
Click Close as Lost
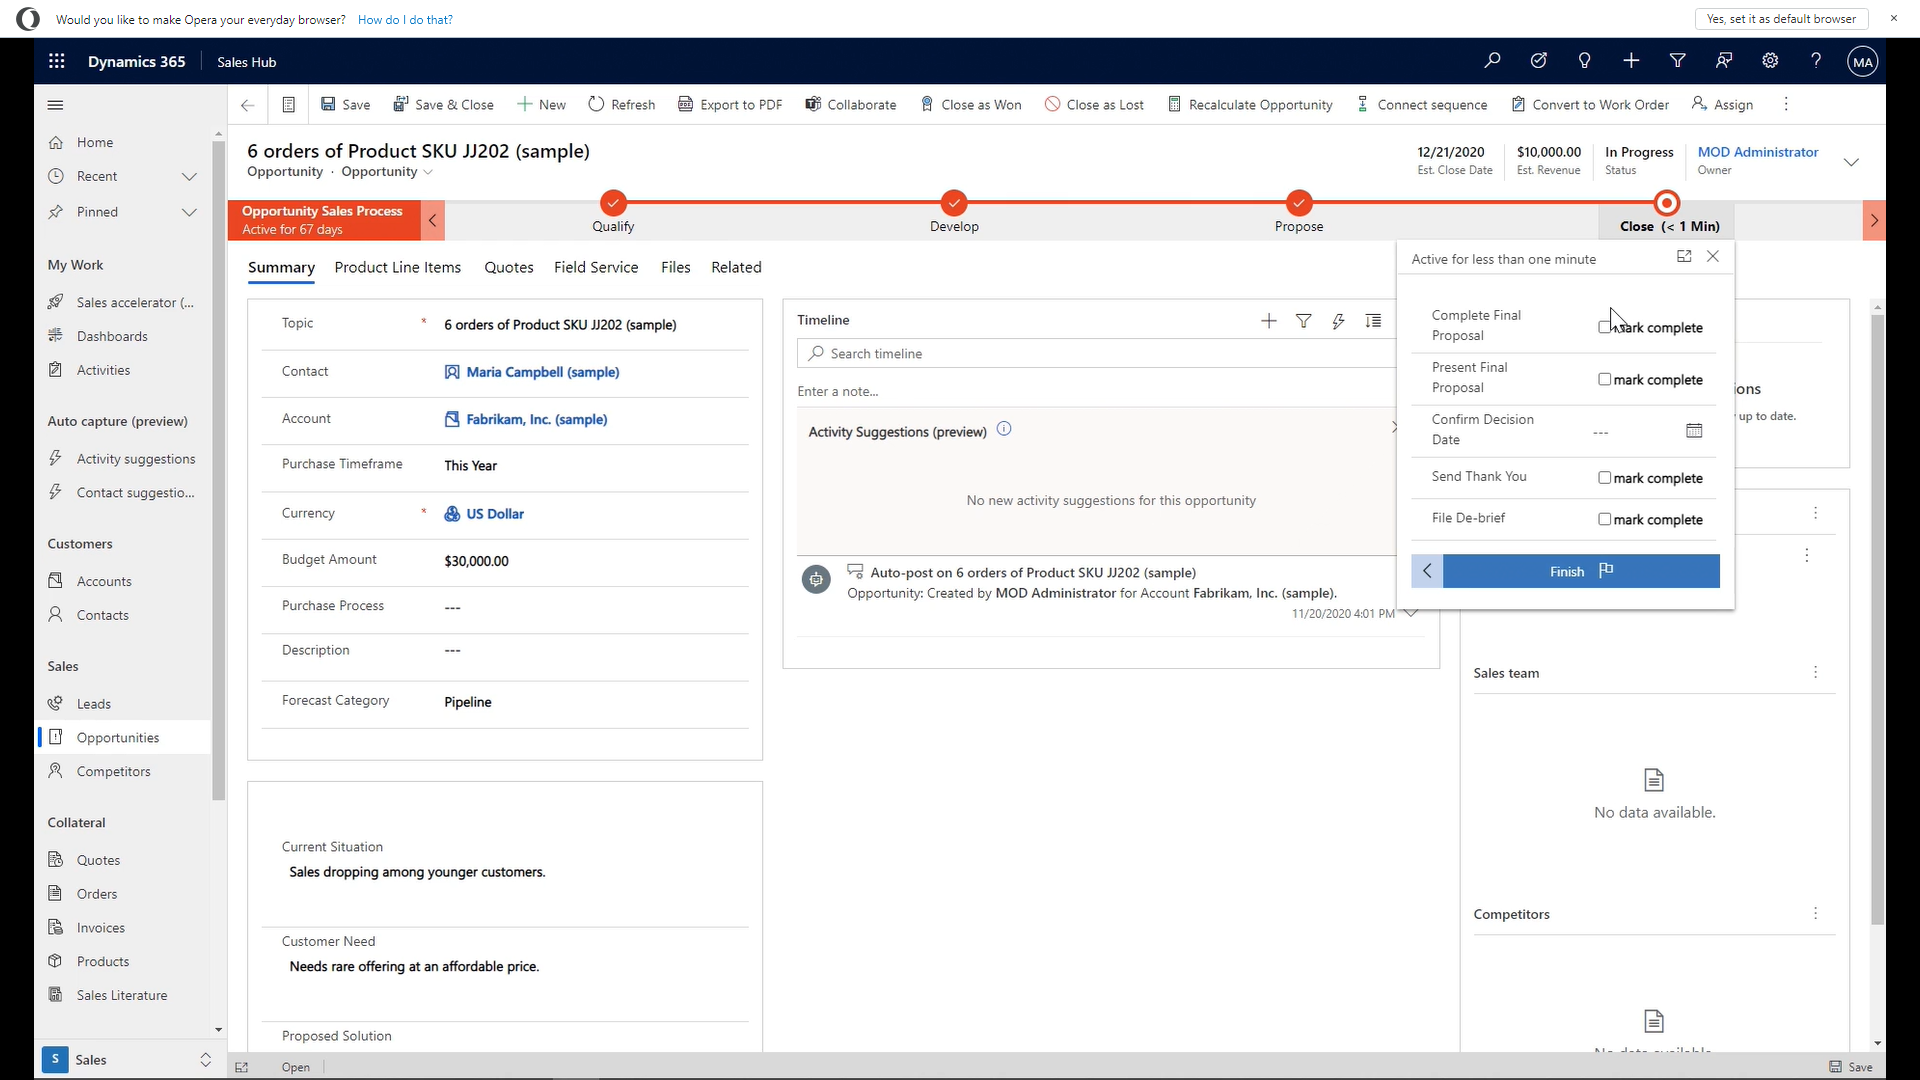1094,104
